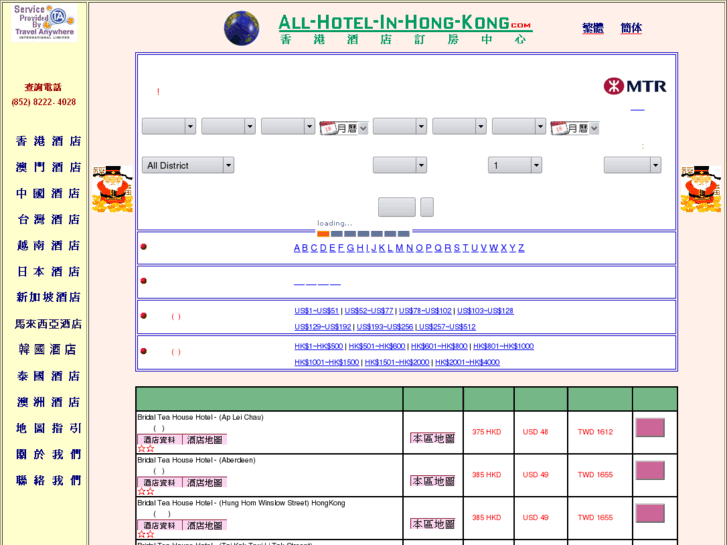Open 日本酒店 in the sidebar
The height and width of the screenshot is (545, 727).
click(48, 271)
